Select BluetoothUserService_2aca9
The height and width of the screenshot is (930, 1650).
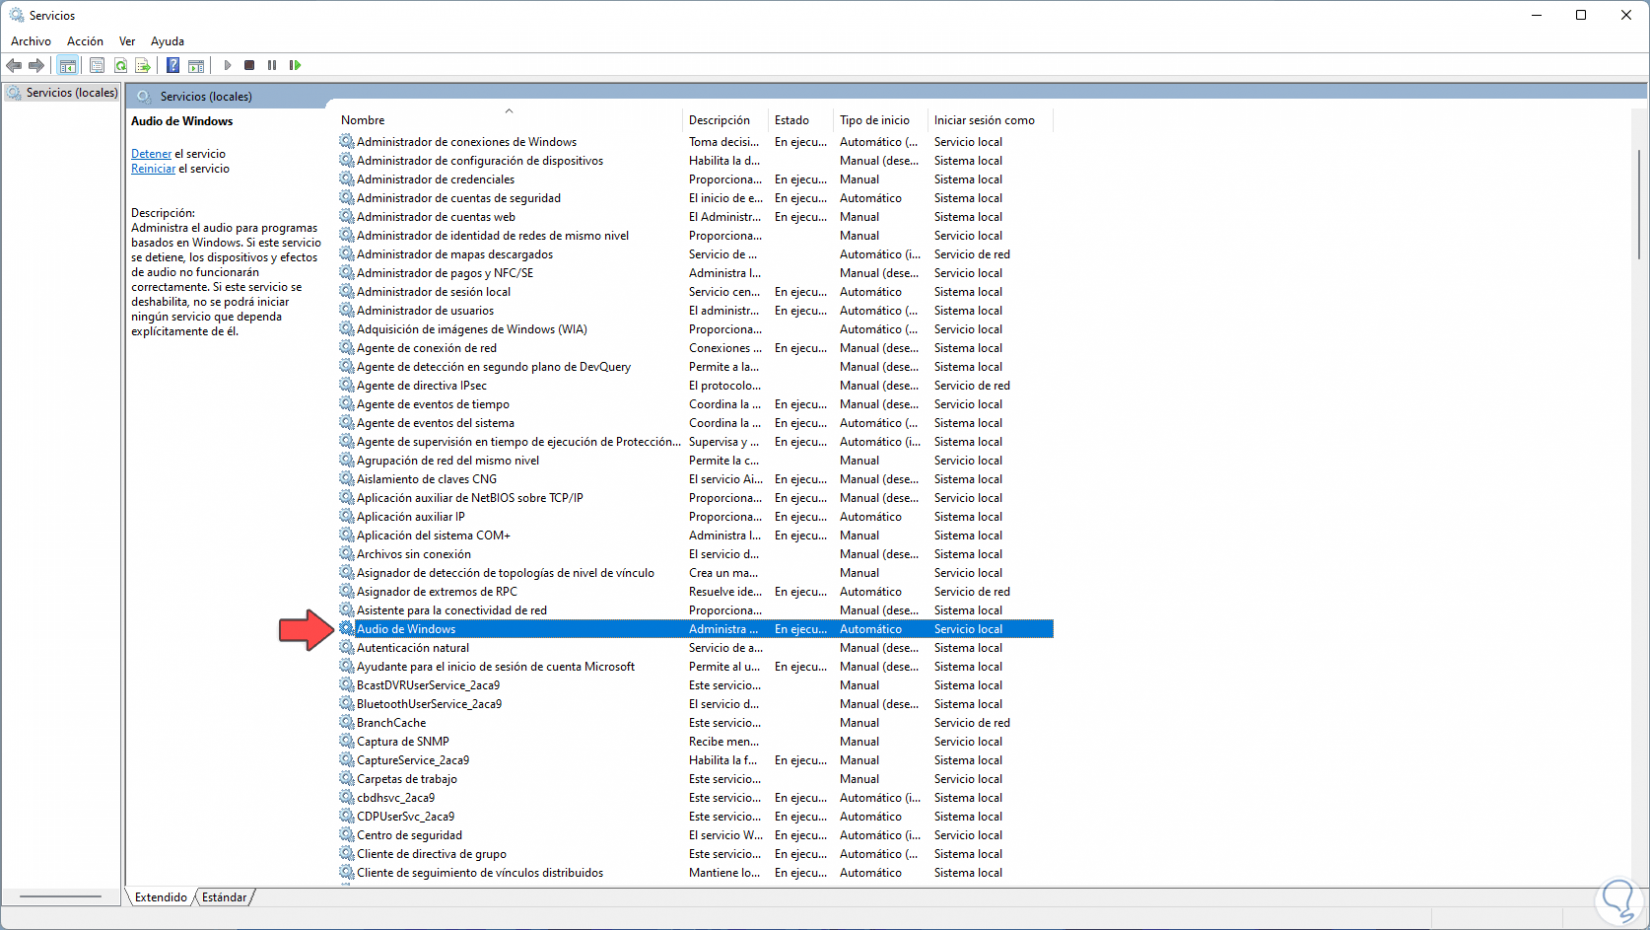coord(430,704)
